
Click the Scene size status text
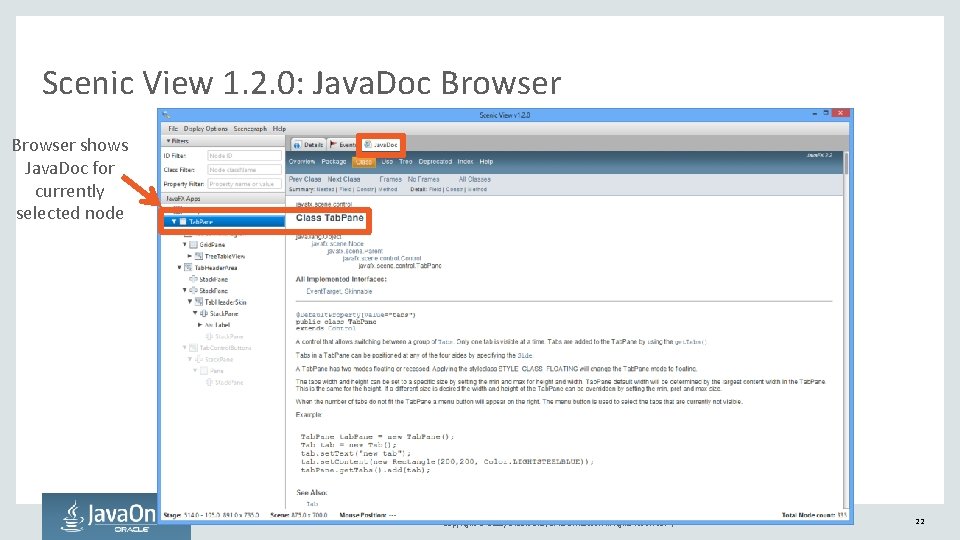coord(299,516)
